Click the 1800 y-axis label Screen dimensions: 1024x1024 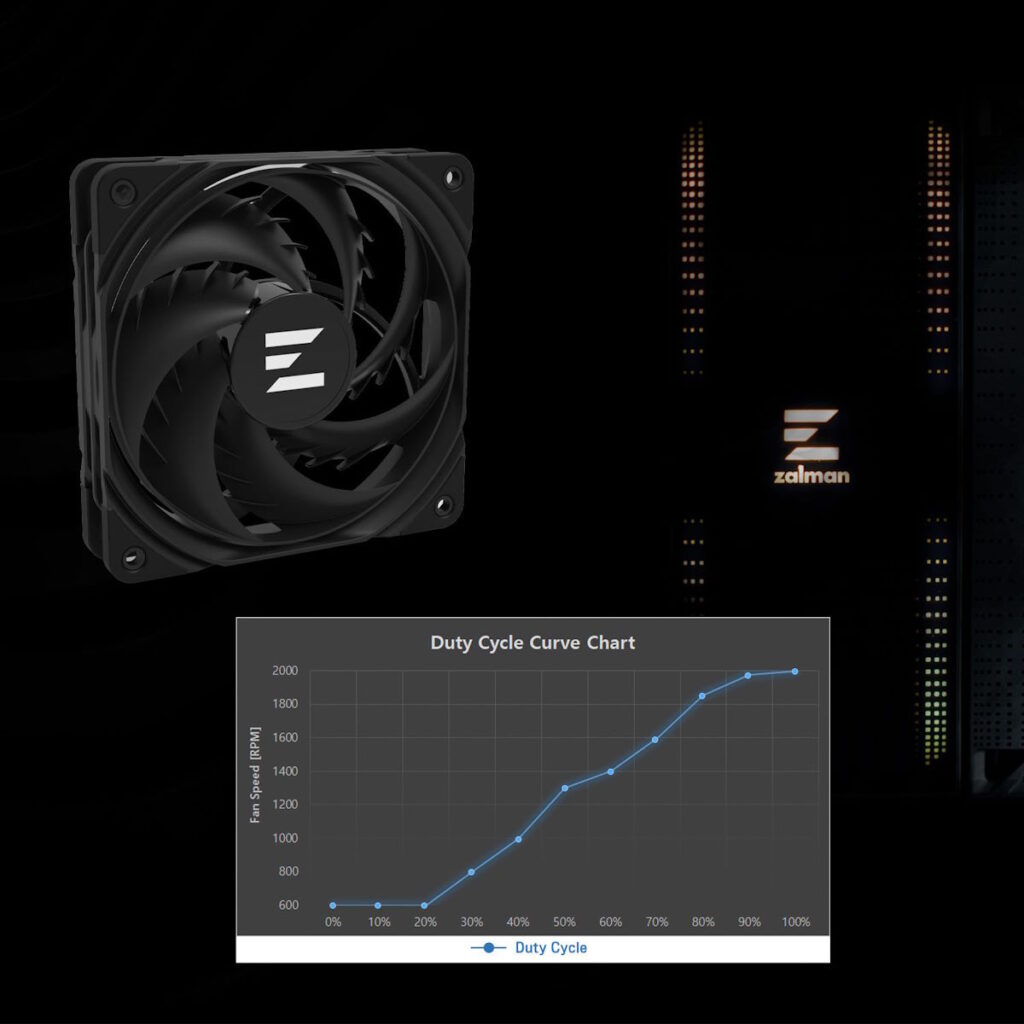(285, 704)
